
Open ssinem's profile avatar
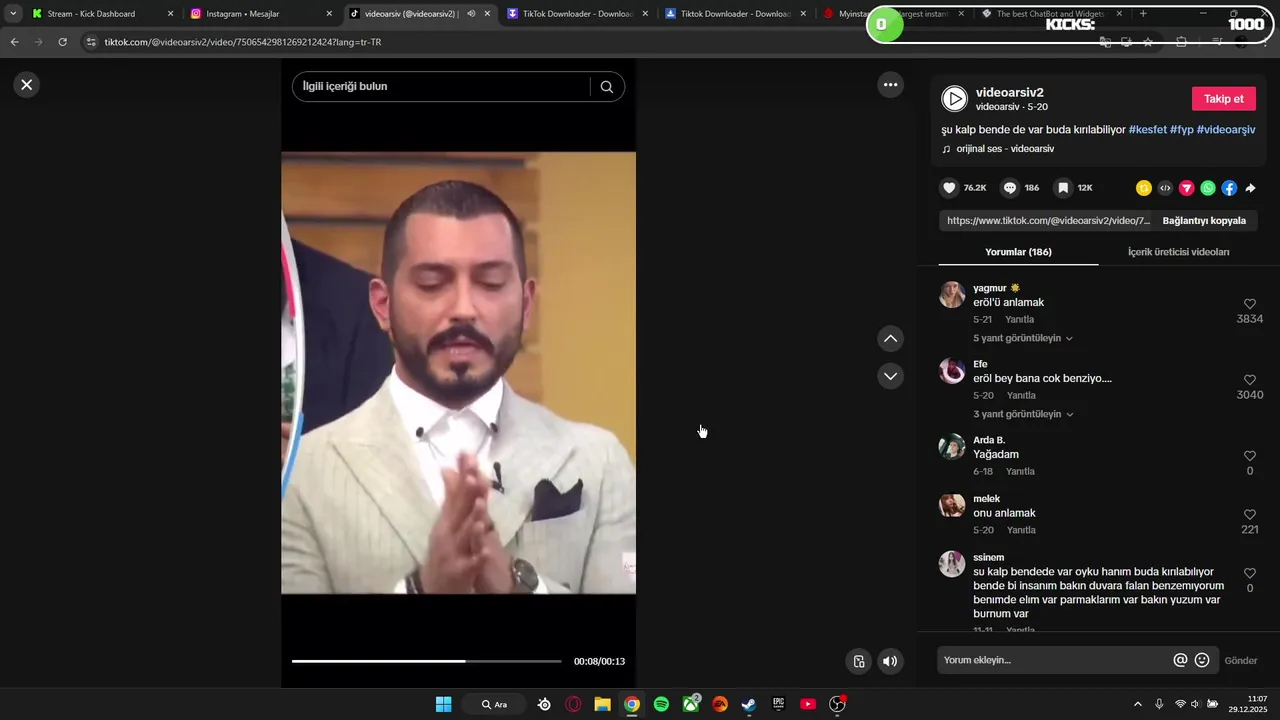pos(952,564)
